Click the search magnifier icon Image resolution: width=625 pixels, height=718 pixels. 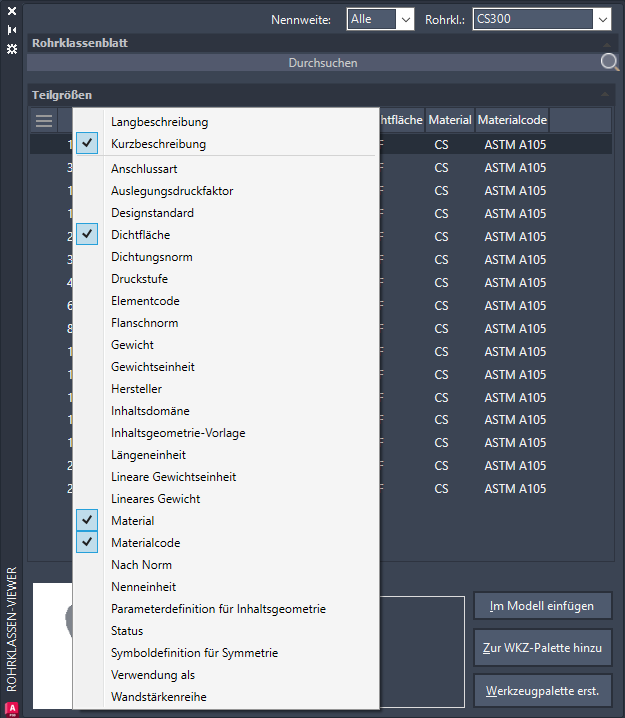coord(609,63)
